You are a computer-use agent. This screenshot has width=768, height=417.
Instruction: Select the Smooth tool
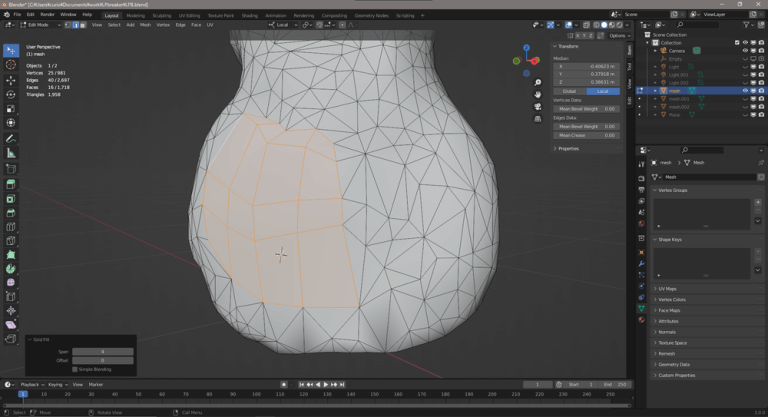[11, 282]
